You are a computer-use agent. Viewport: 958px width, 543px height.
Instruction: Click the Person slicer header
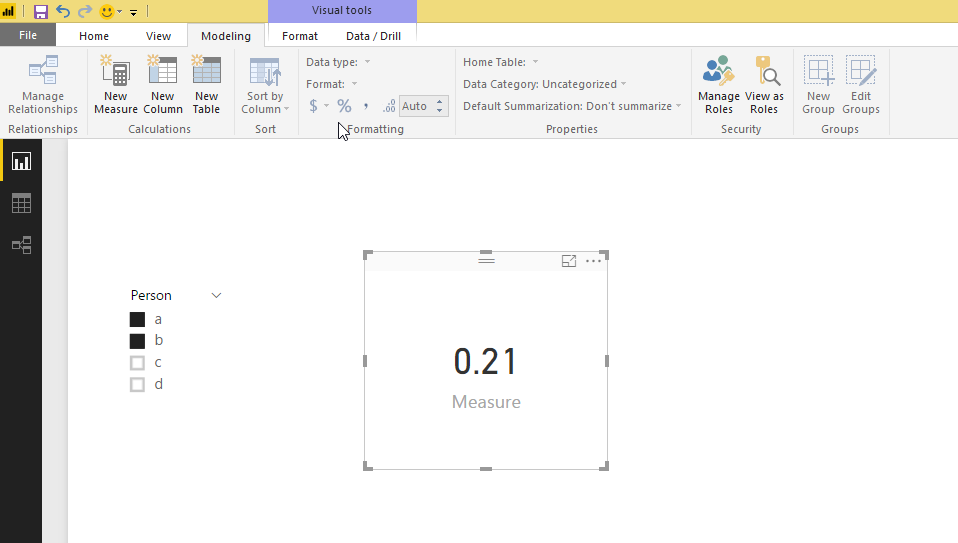(x=151, y=296)
